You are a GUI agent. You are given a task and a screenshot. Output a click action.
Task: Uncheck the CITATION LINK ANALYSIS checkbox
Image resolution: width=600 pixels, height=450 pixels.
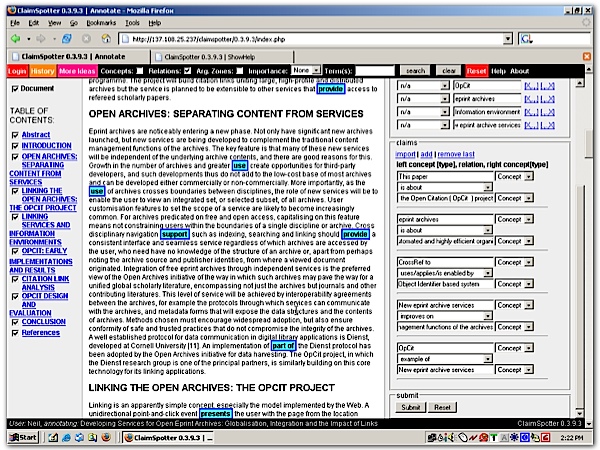tap(15, 279)
